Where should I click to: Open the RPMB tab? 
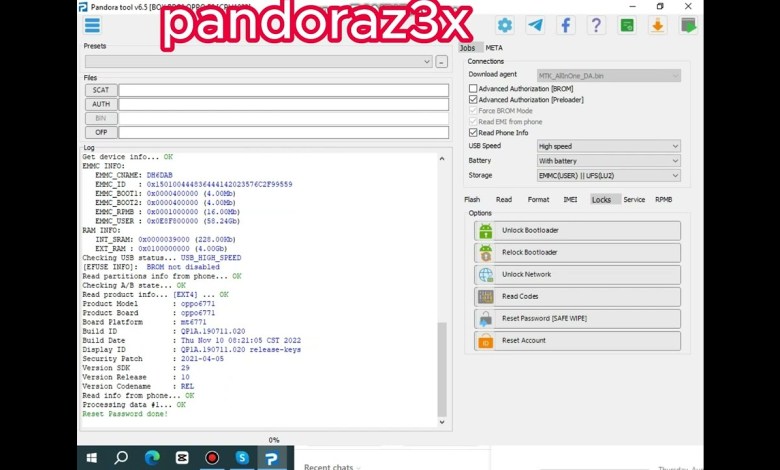664,199
